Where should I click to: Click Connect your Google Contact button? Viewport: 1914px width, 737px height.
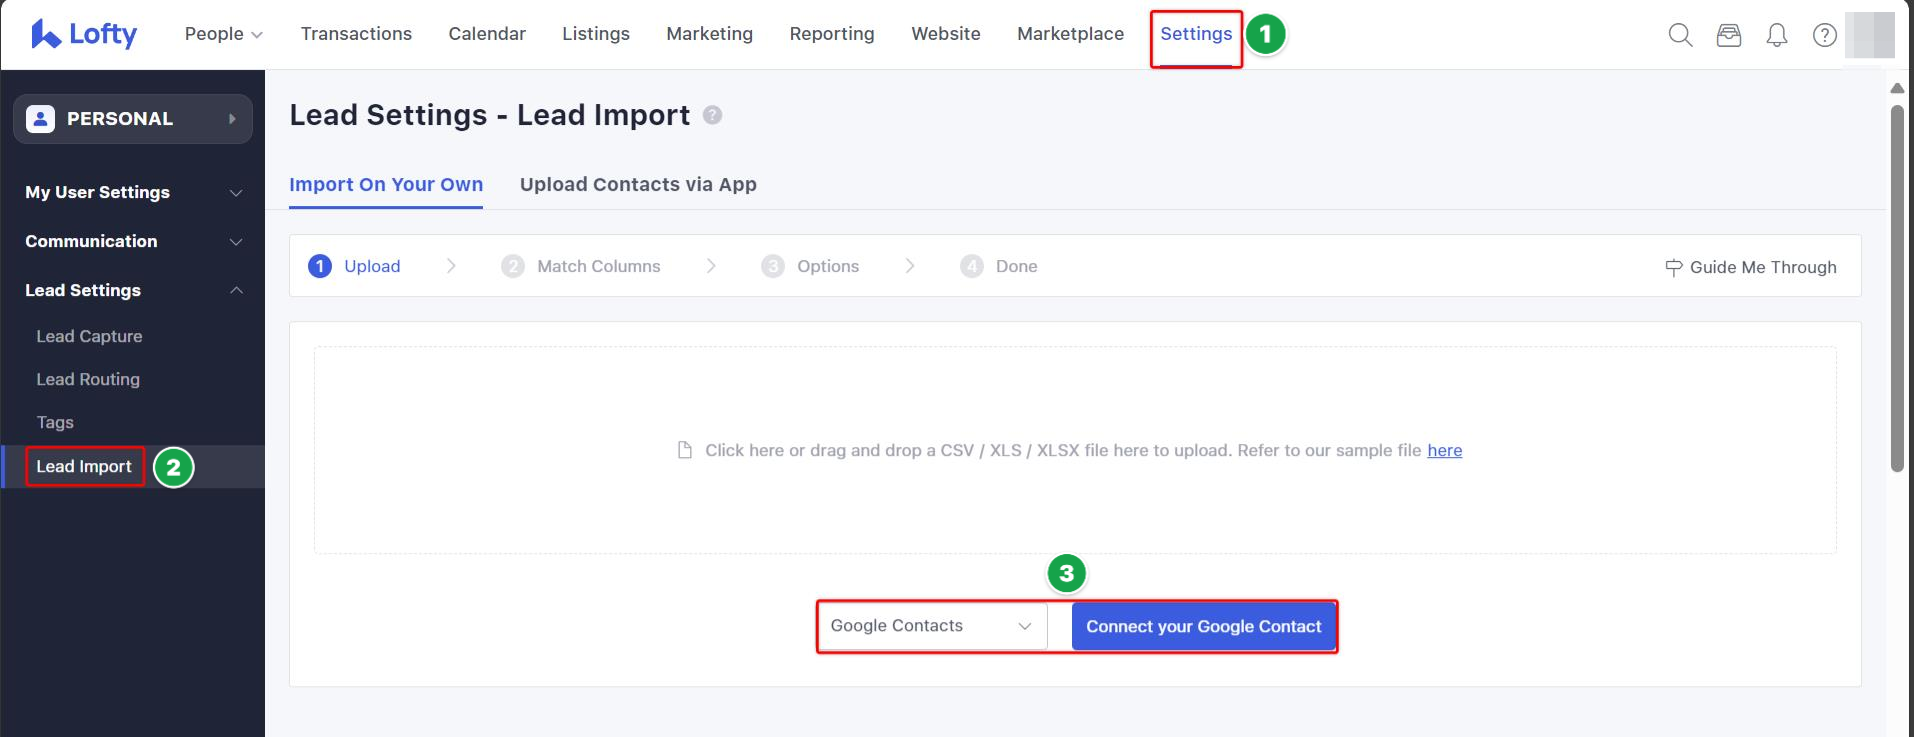pyautogui.click(x=1203, y=626)
